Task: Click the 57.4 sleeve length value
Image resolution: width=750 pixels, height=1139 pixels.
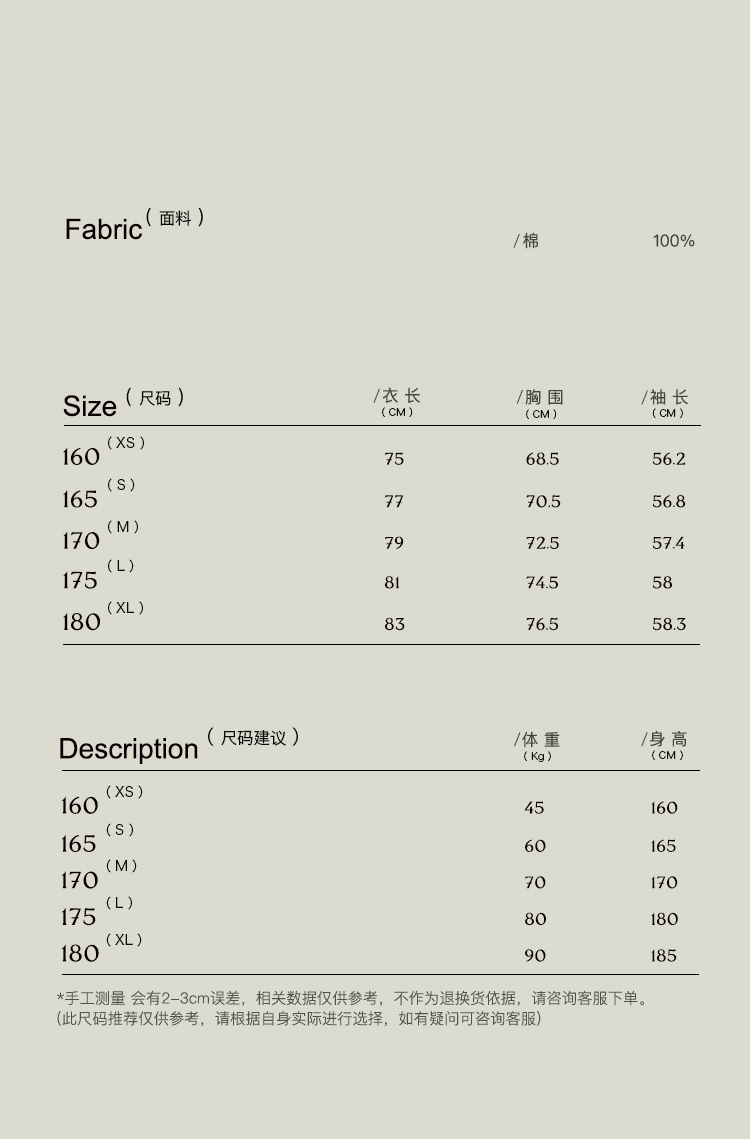Action: pyautogui.click(x=668, y=543)
